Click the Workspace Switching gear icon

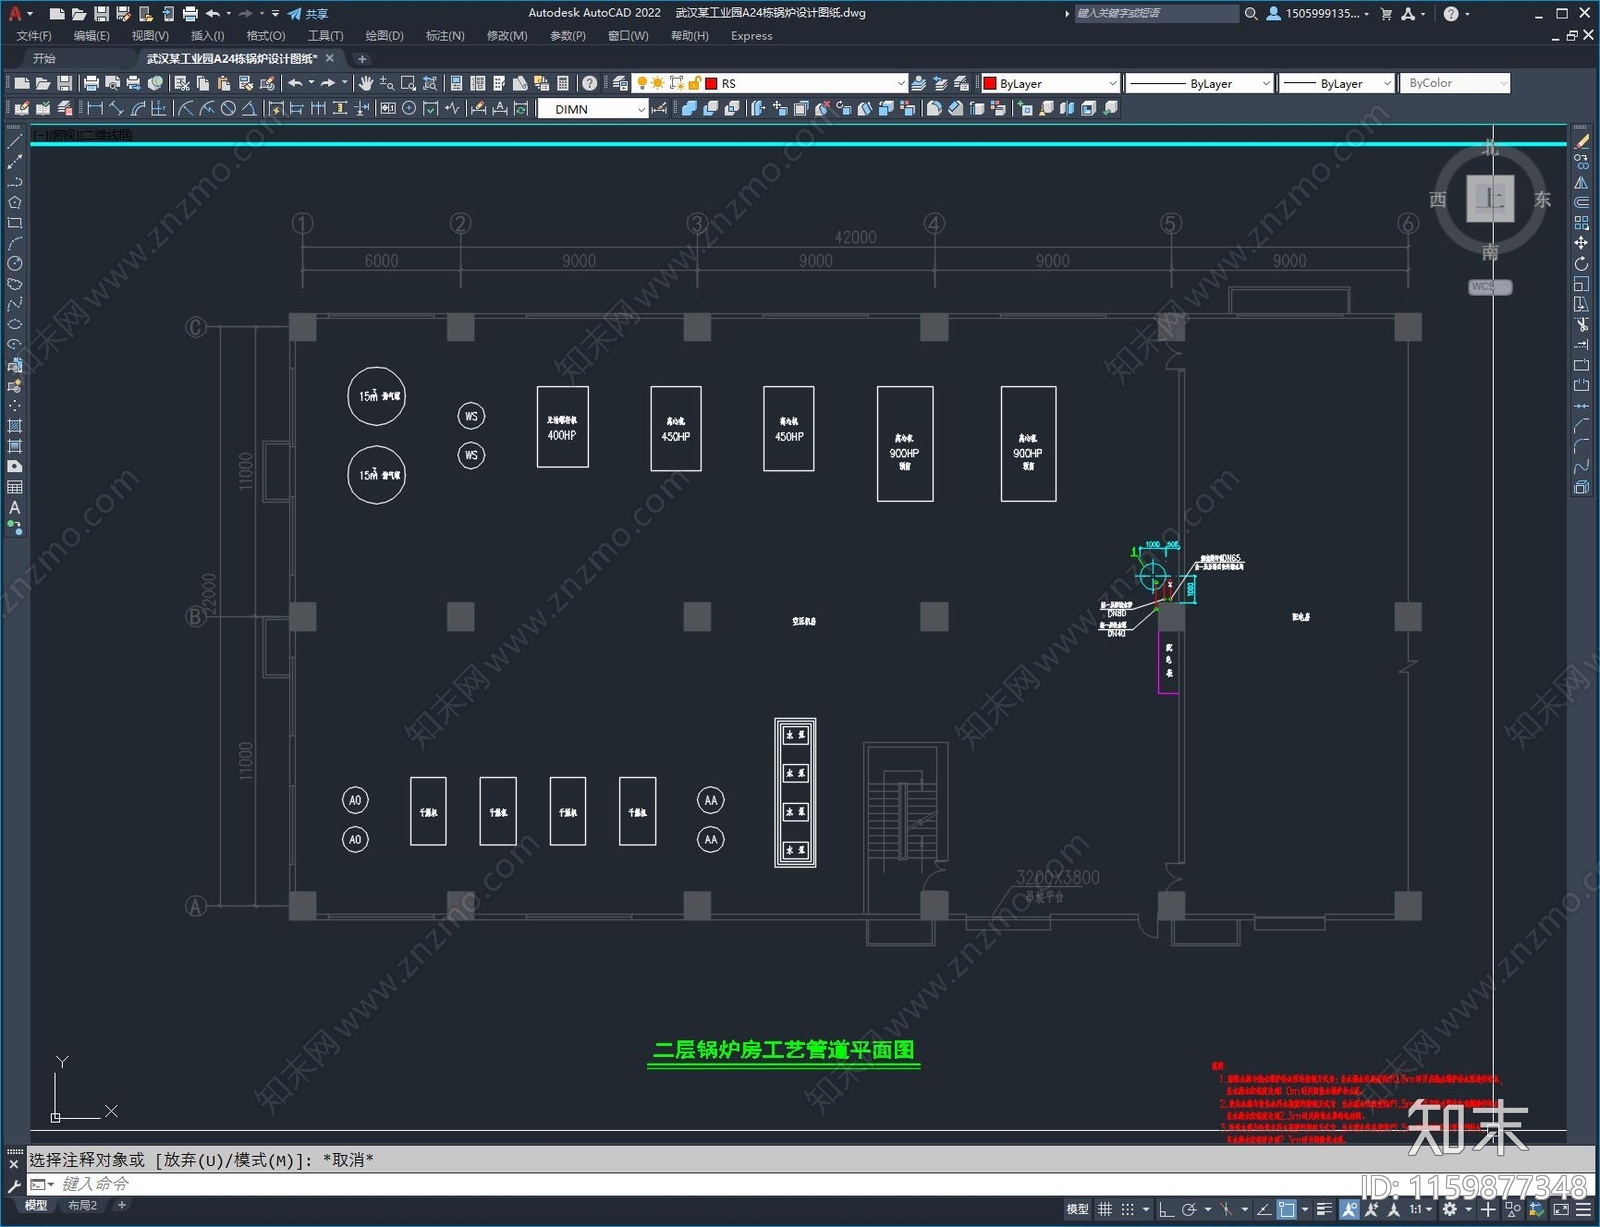pyautogui.click(x=1449, y=1209)
